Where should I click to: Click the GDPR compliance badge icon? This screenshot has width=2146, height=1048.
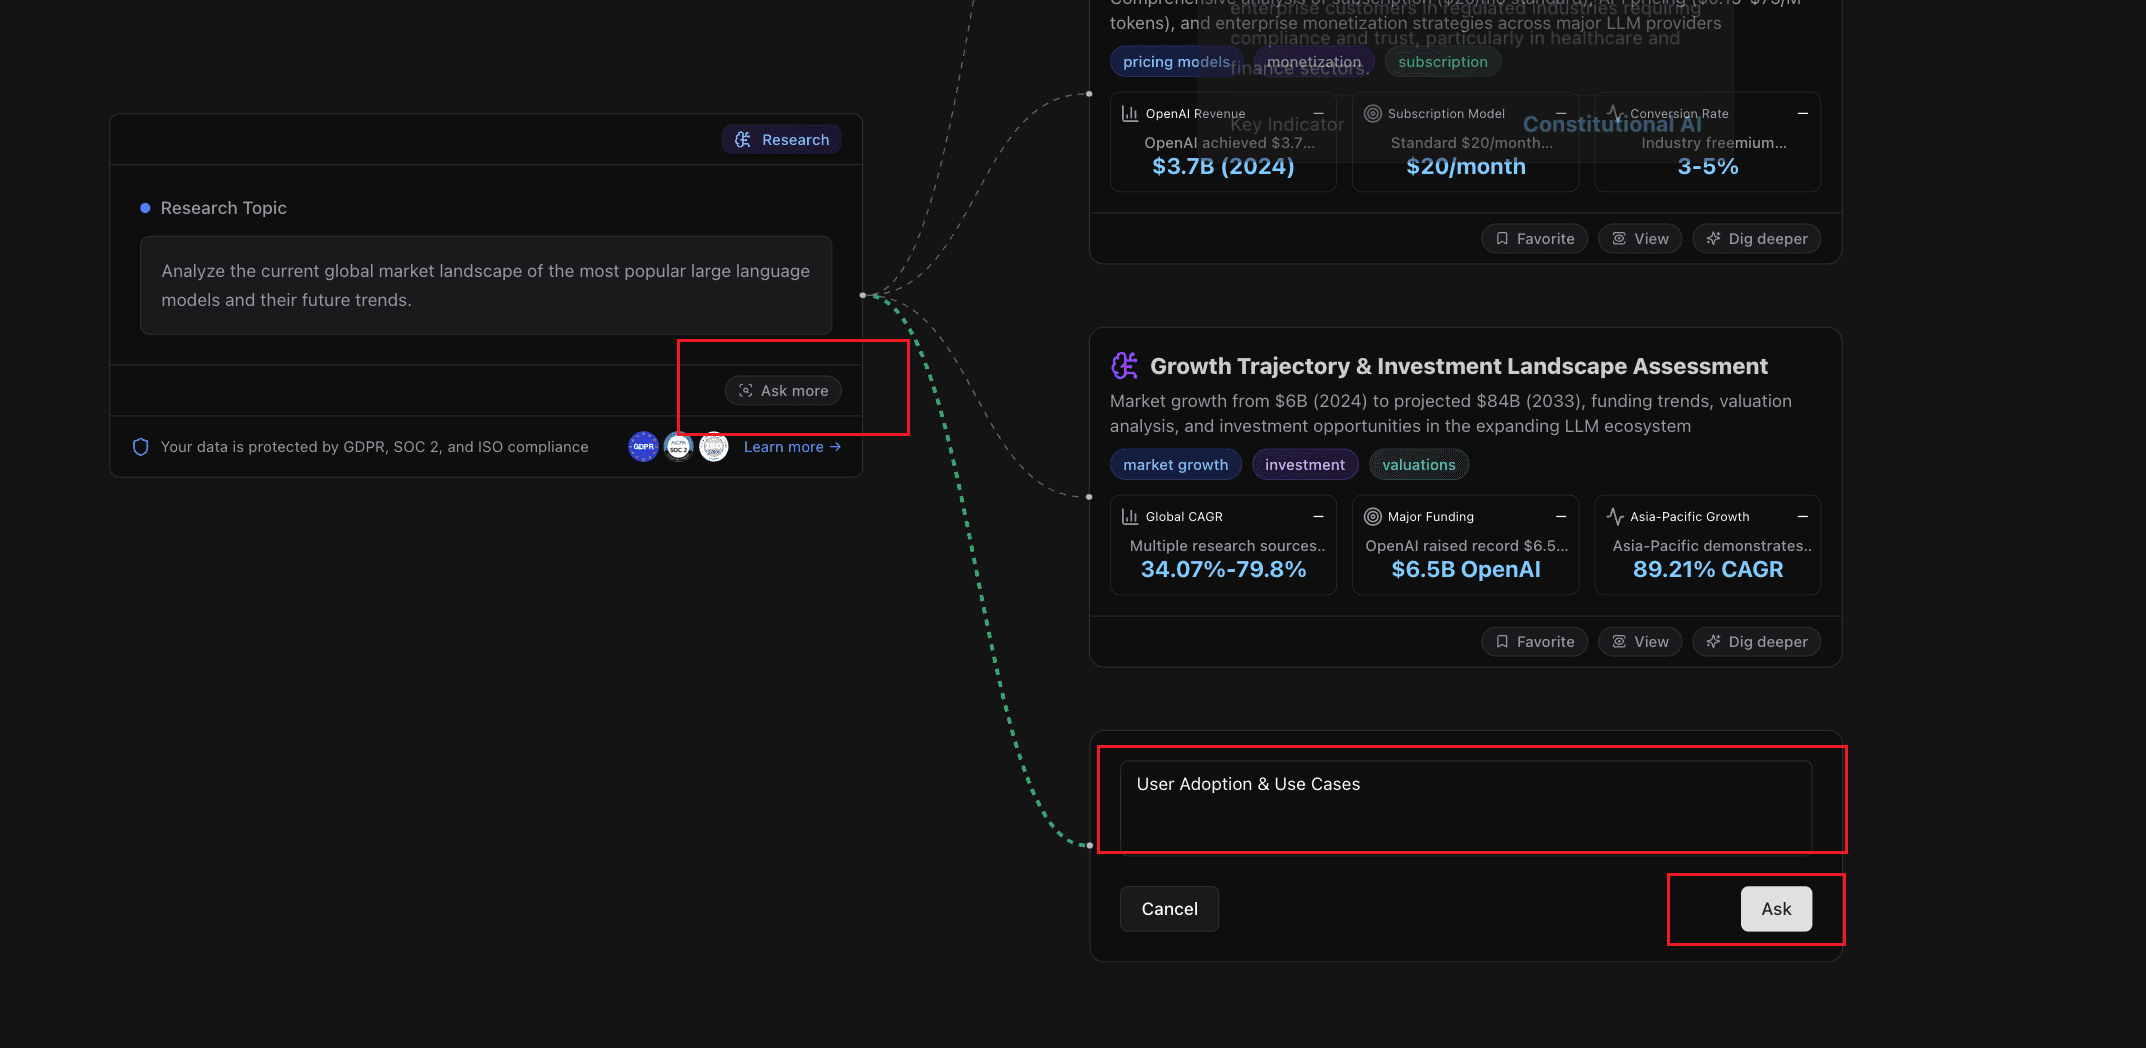[643, 447]
